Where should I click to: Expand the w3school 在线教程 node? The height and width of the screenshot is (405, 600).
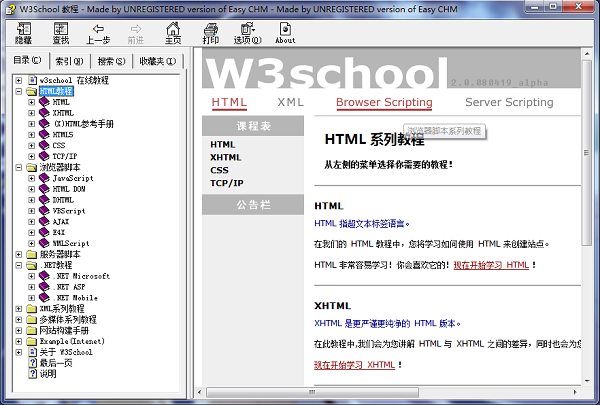19,80
